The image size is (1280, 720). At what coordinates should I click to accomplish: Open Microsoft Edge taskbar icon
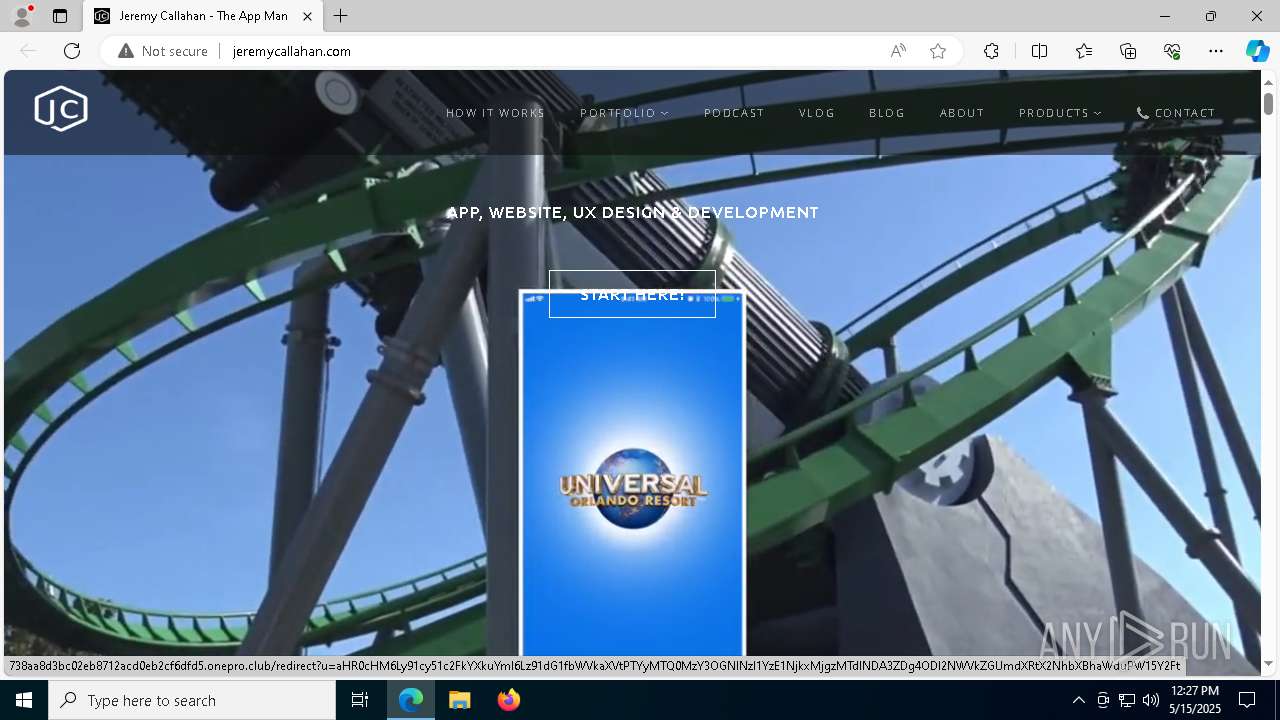pos(411,700)
